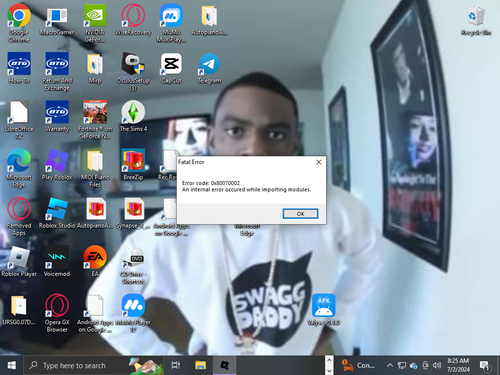Viewport: 500px width, 375px height.
Task: Click the Roblox app taskbar button
Action: (225, 365)
